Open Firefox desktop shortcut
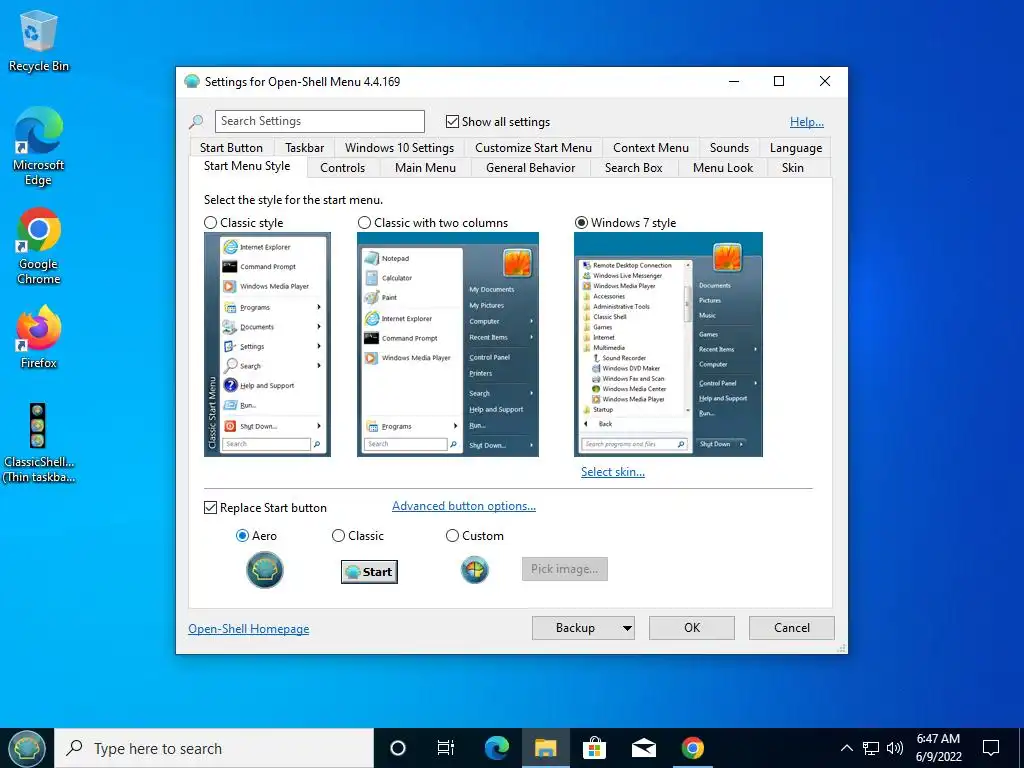The image size is (1024, 768). point(39,338)
